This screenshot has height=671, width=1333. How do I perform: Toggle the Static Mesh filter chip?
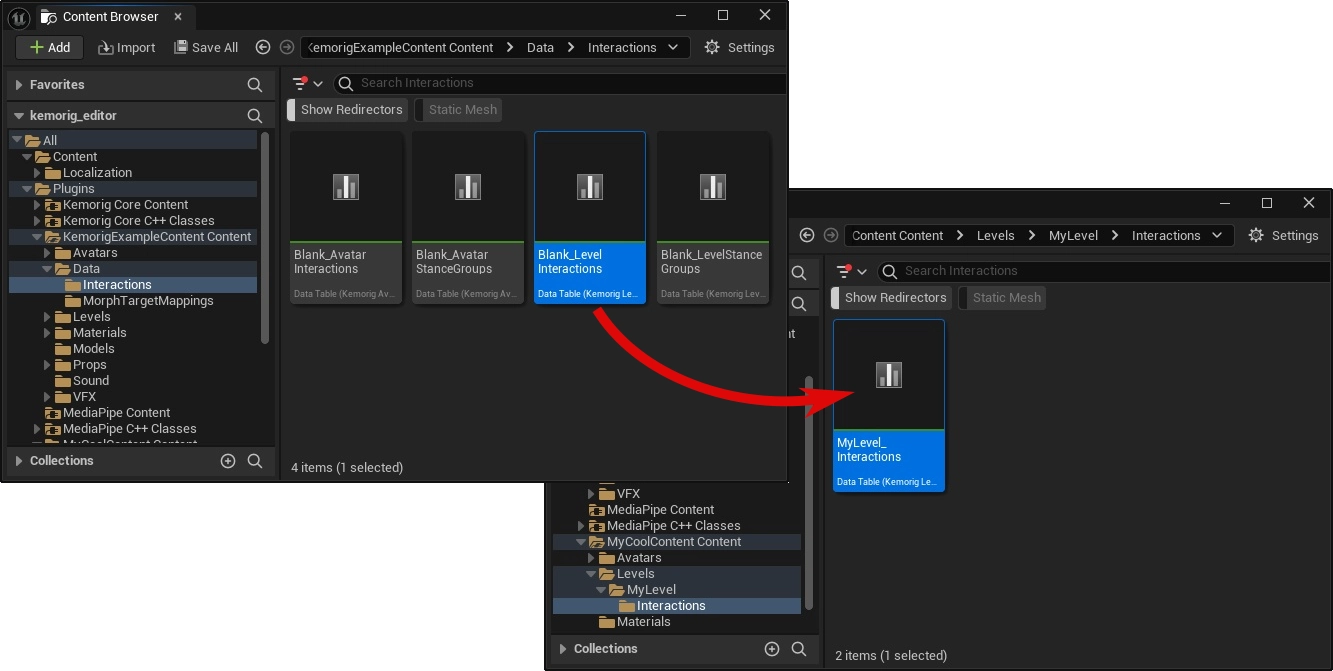pos(462,110)
